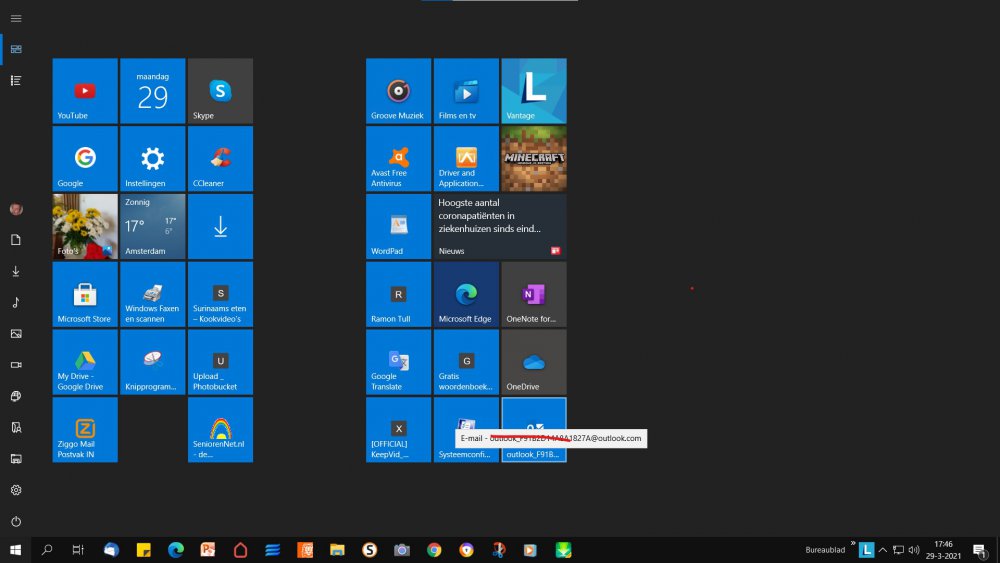Expand the Start hamburger menu
Viewport: 1000px width, 563px height.
(16, 18)
